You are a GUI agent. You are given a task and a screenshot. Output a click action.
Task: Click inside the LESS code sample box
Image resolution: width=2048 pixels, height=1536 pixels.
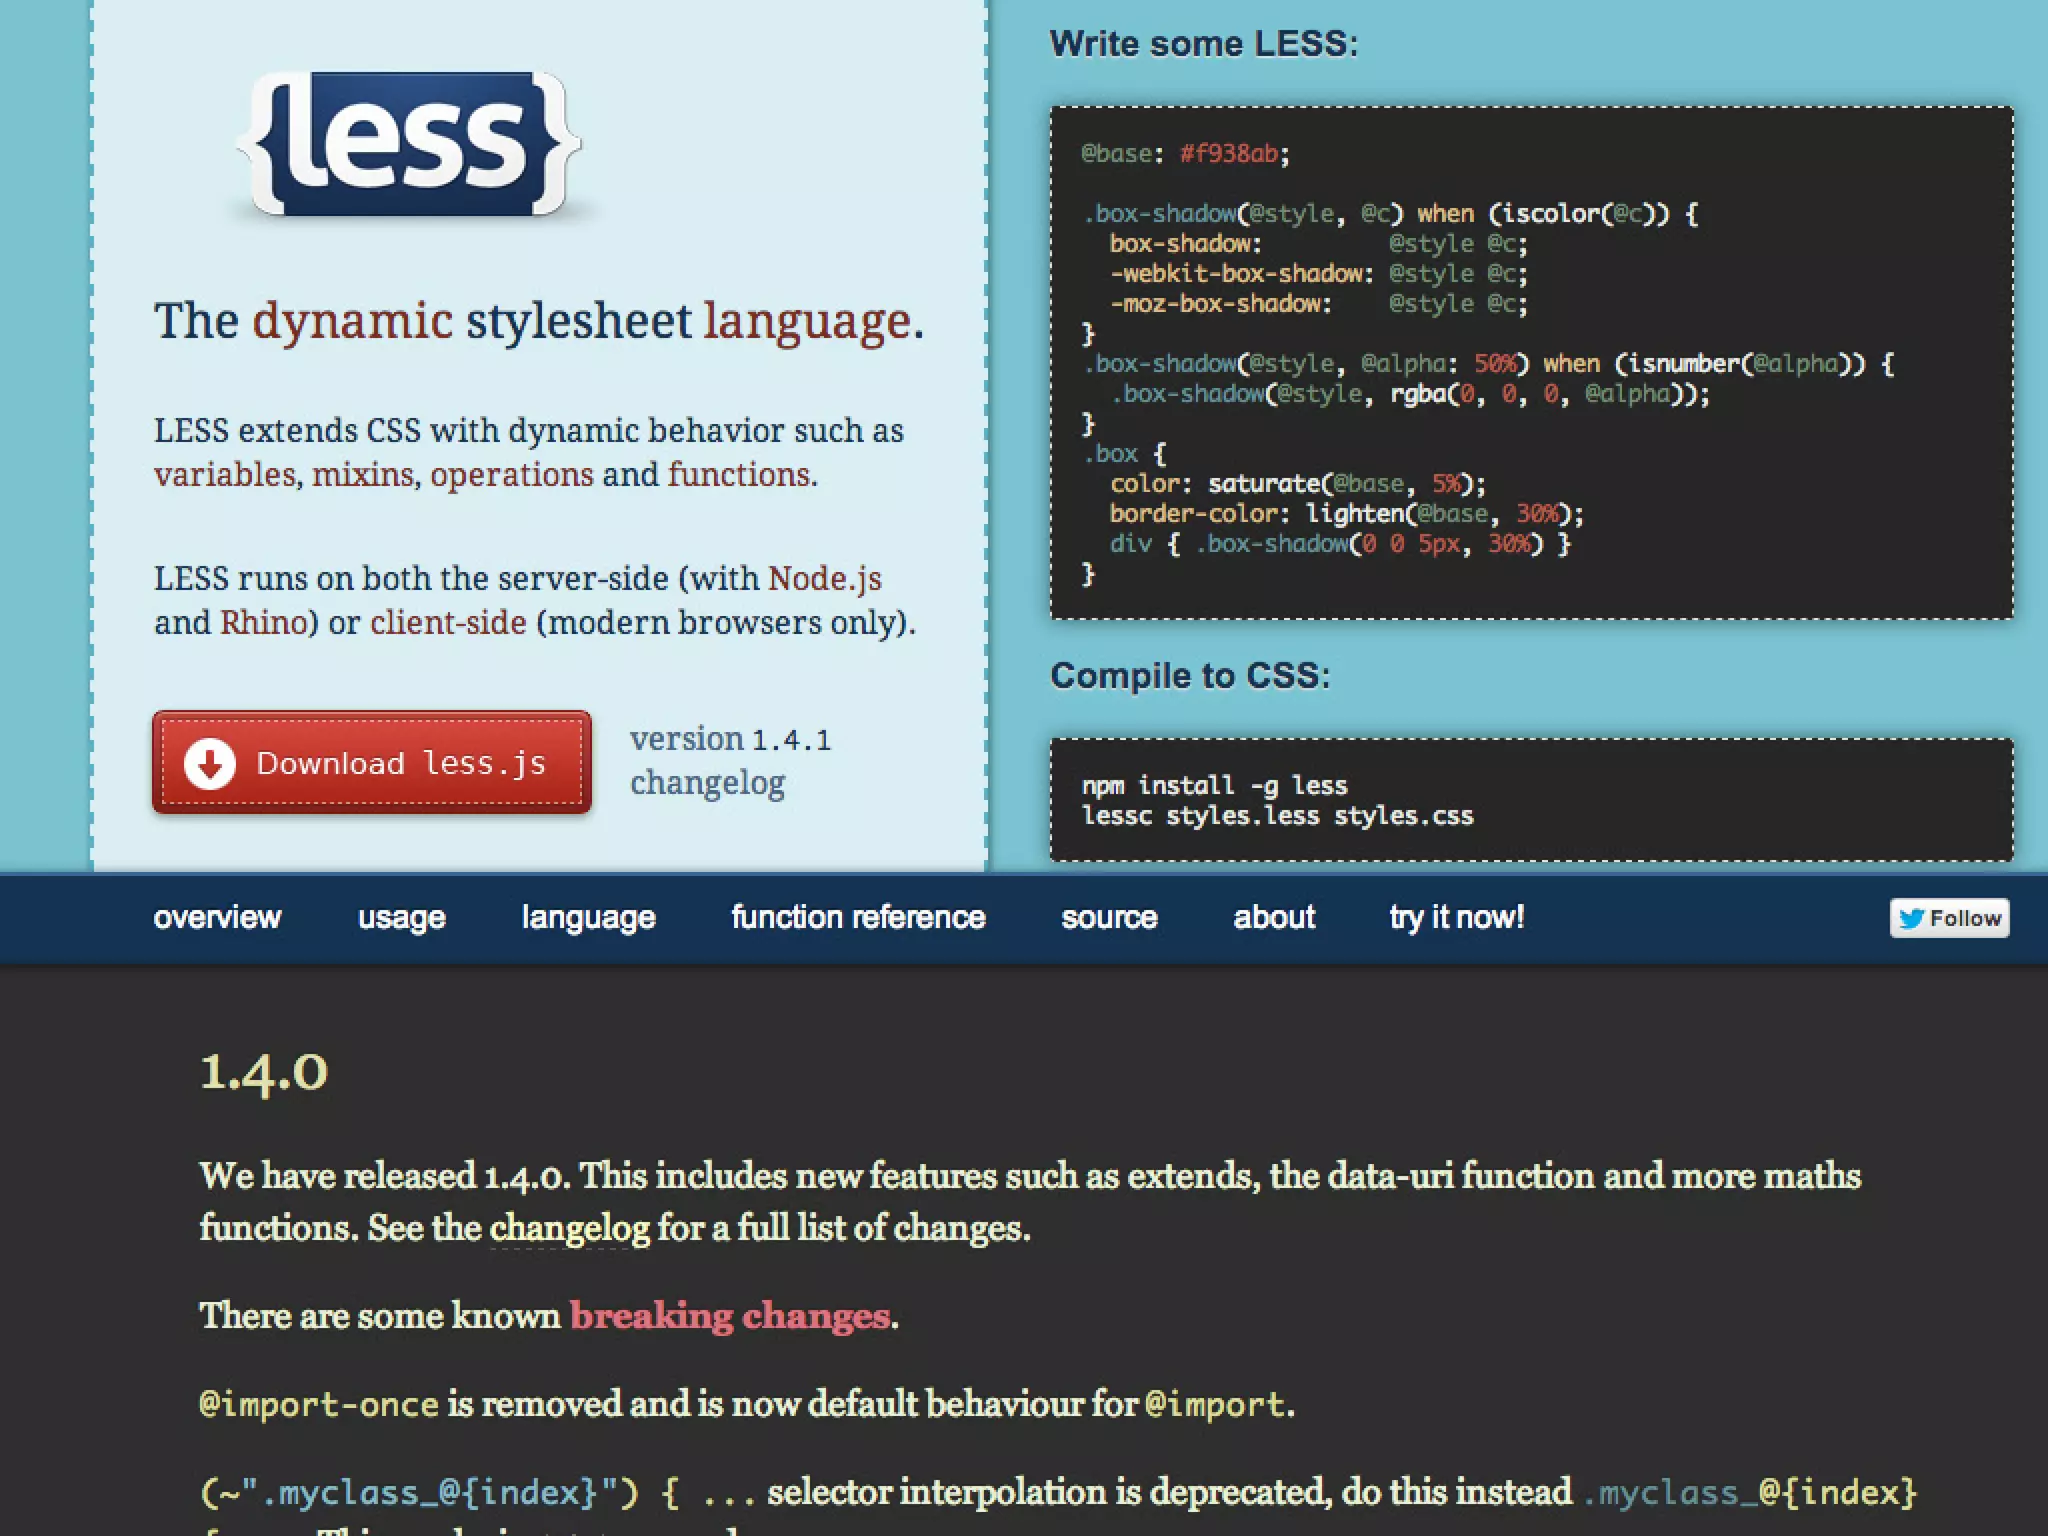[1530, 363]
